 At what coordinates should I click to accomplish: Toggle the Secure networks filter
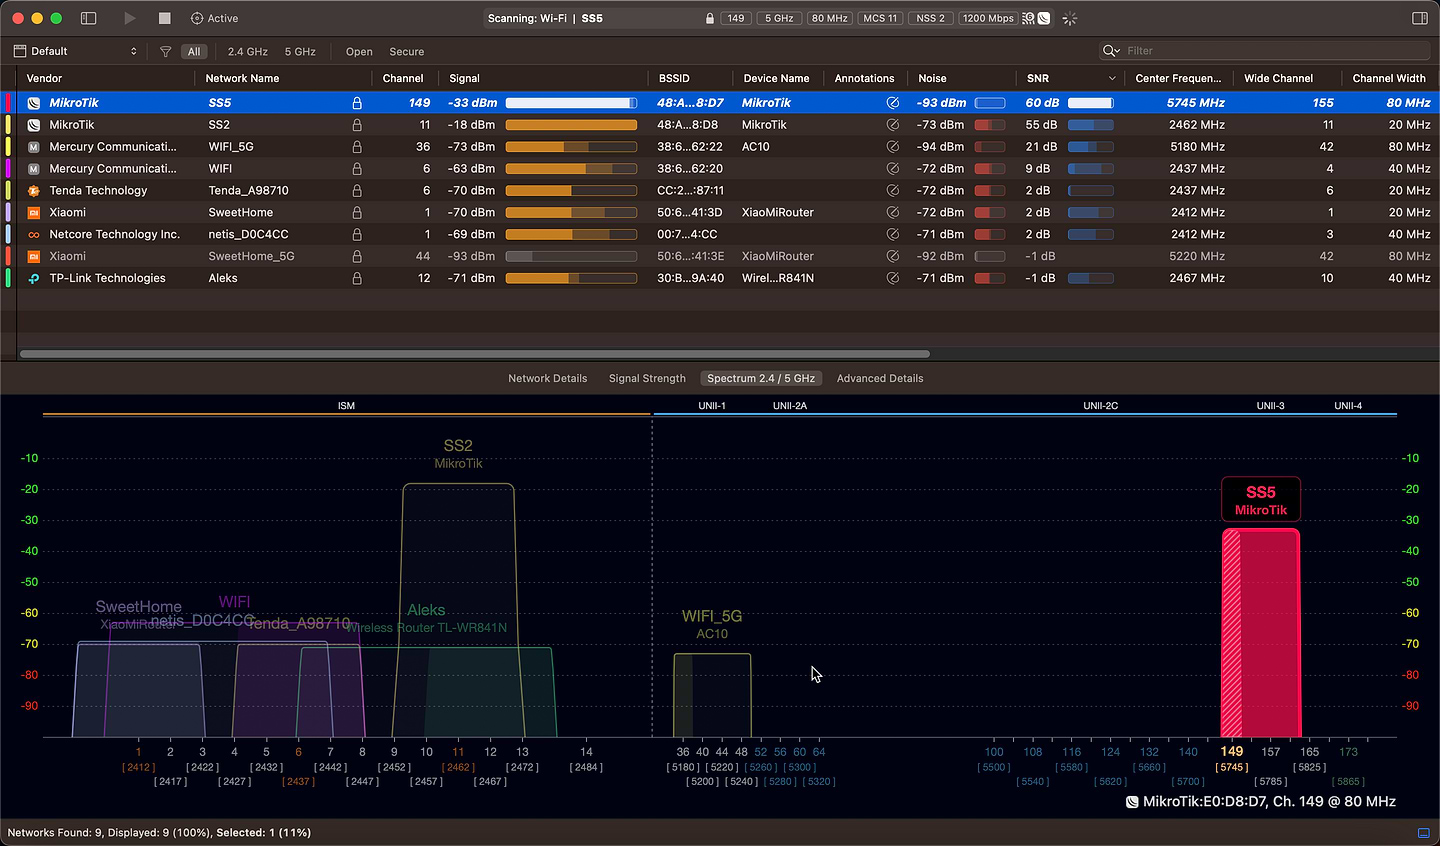[406, 51]
